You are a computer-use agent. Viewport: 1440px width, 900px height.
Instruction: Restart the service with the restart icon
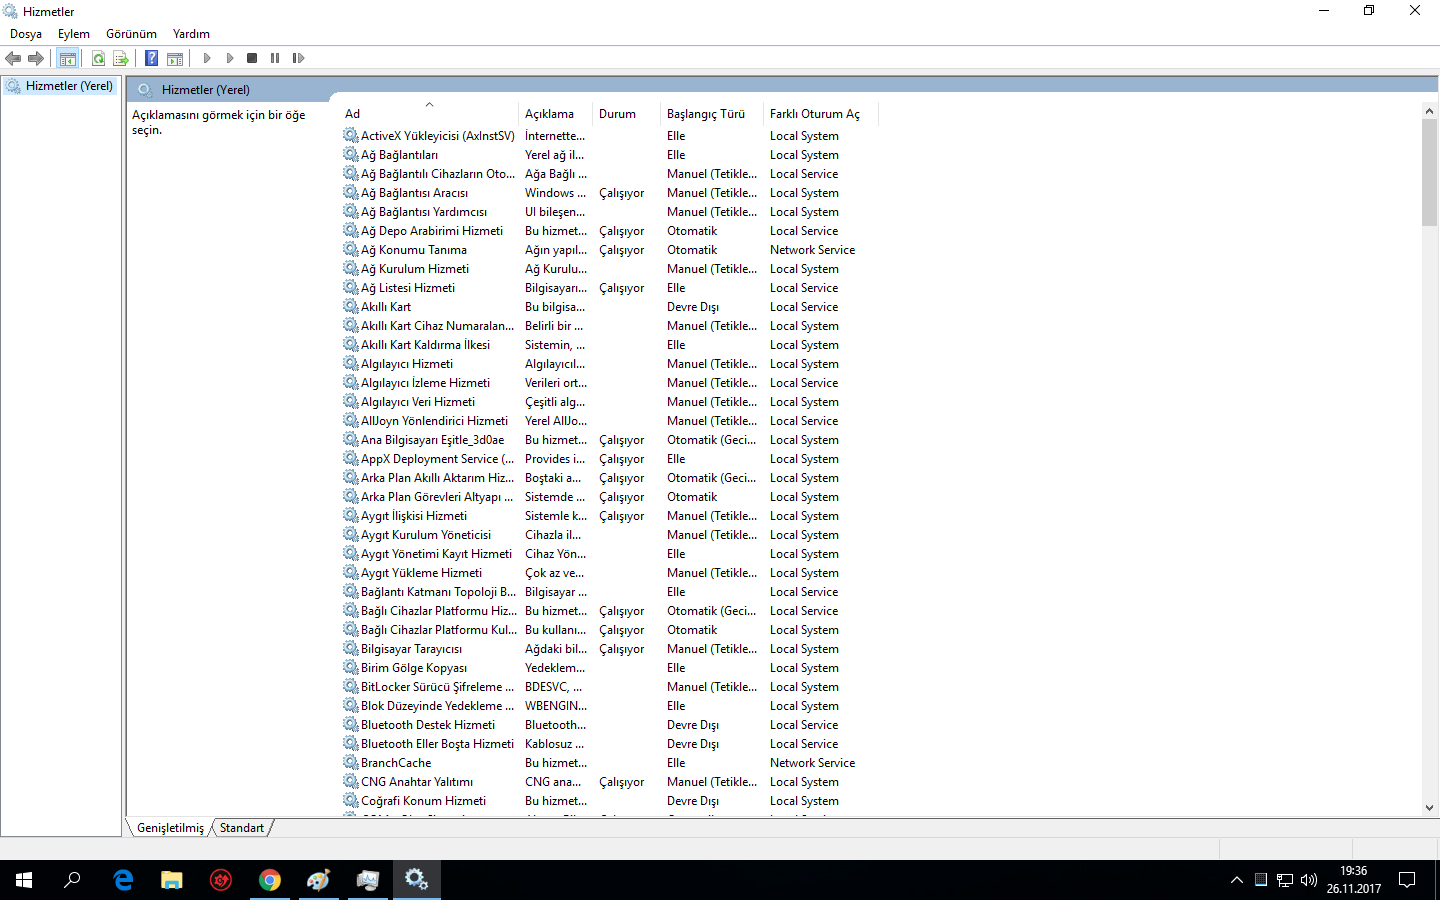coord(298,58)
